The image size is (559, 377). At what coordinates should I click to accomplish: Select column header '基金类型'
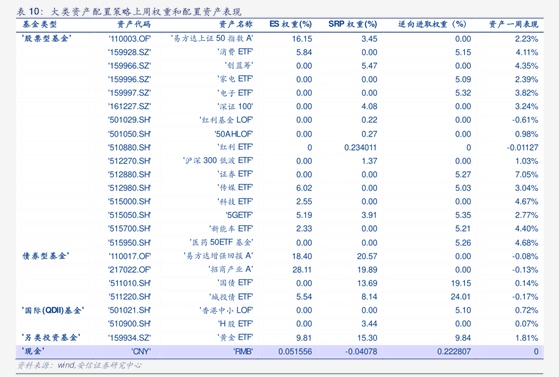(x=40, y=24)
